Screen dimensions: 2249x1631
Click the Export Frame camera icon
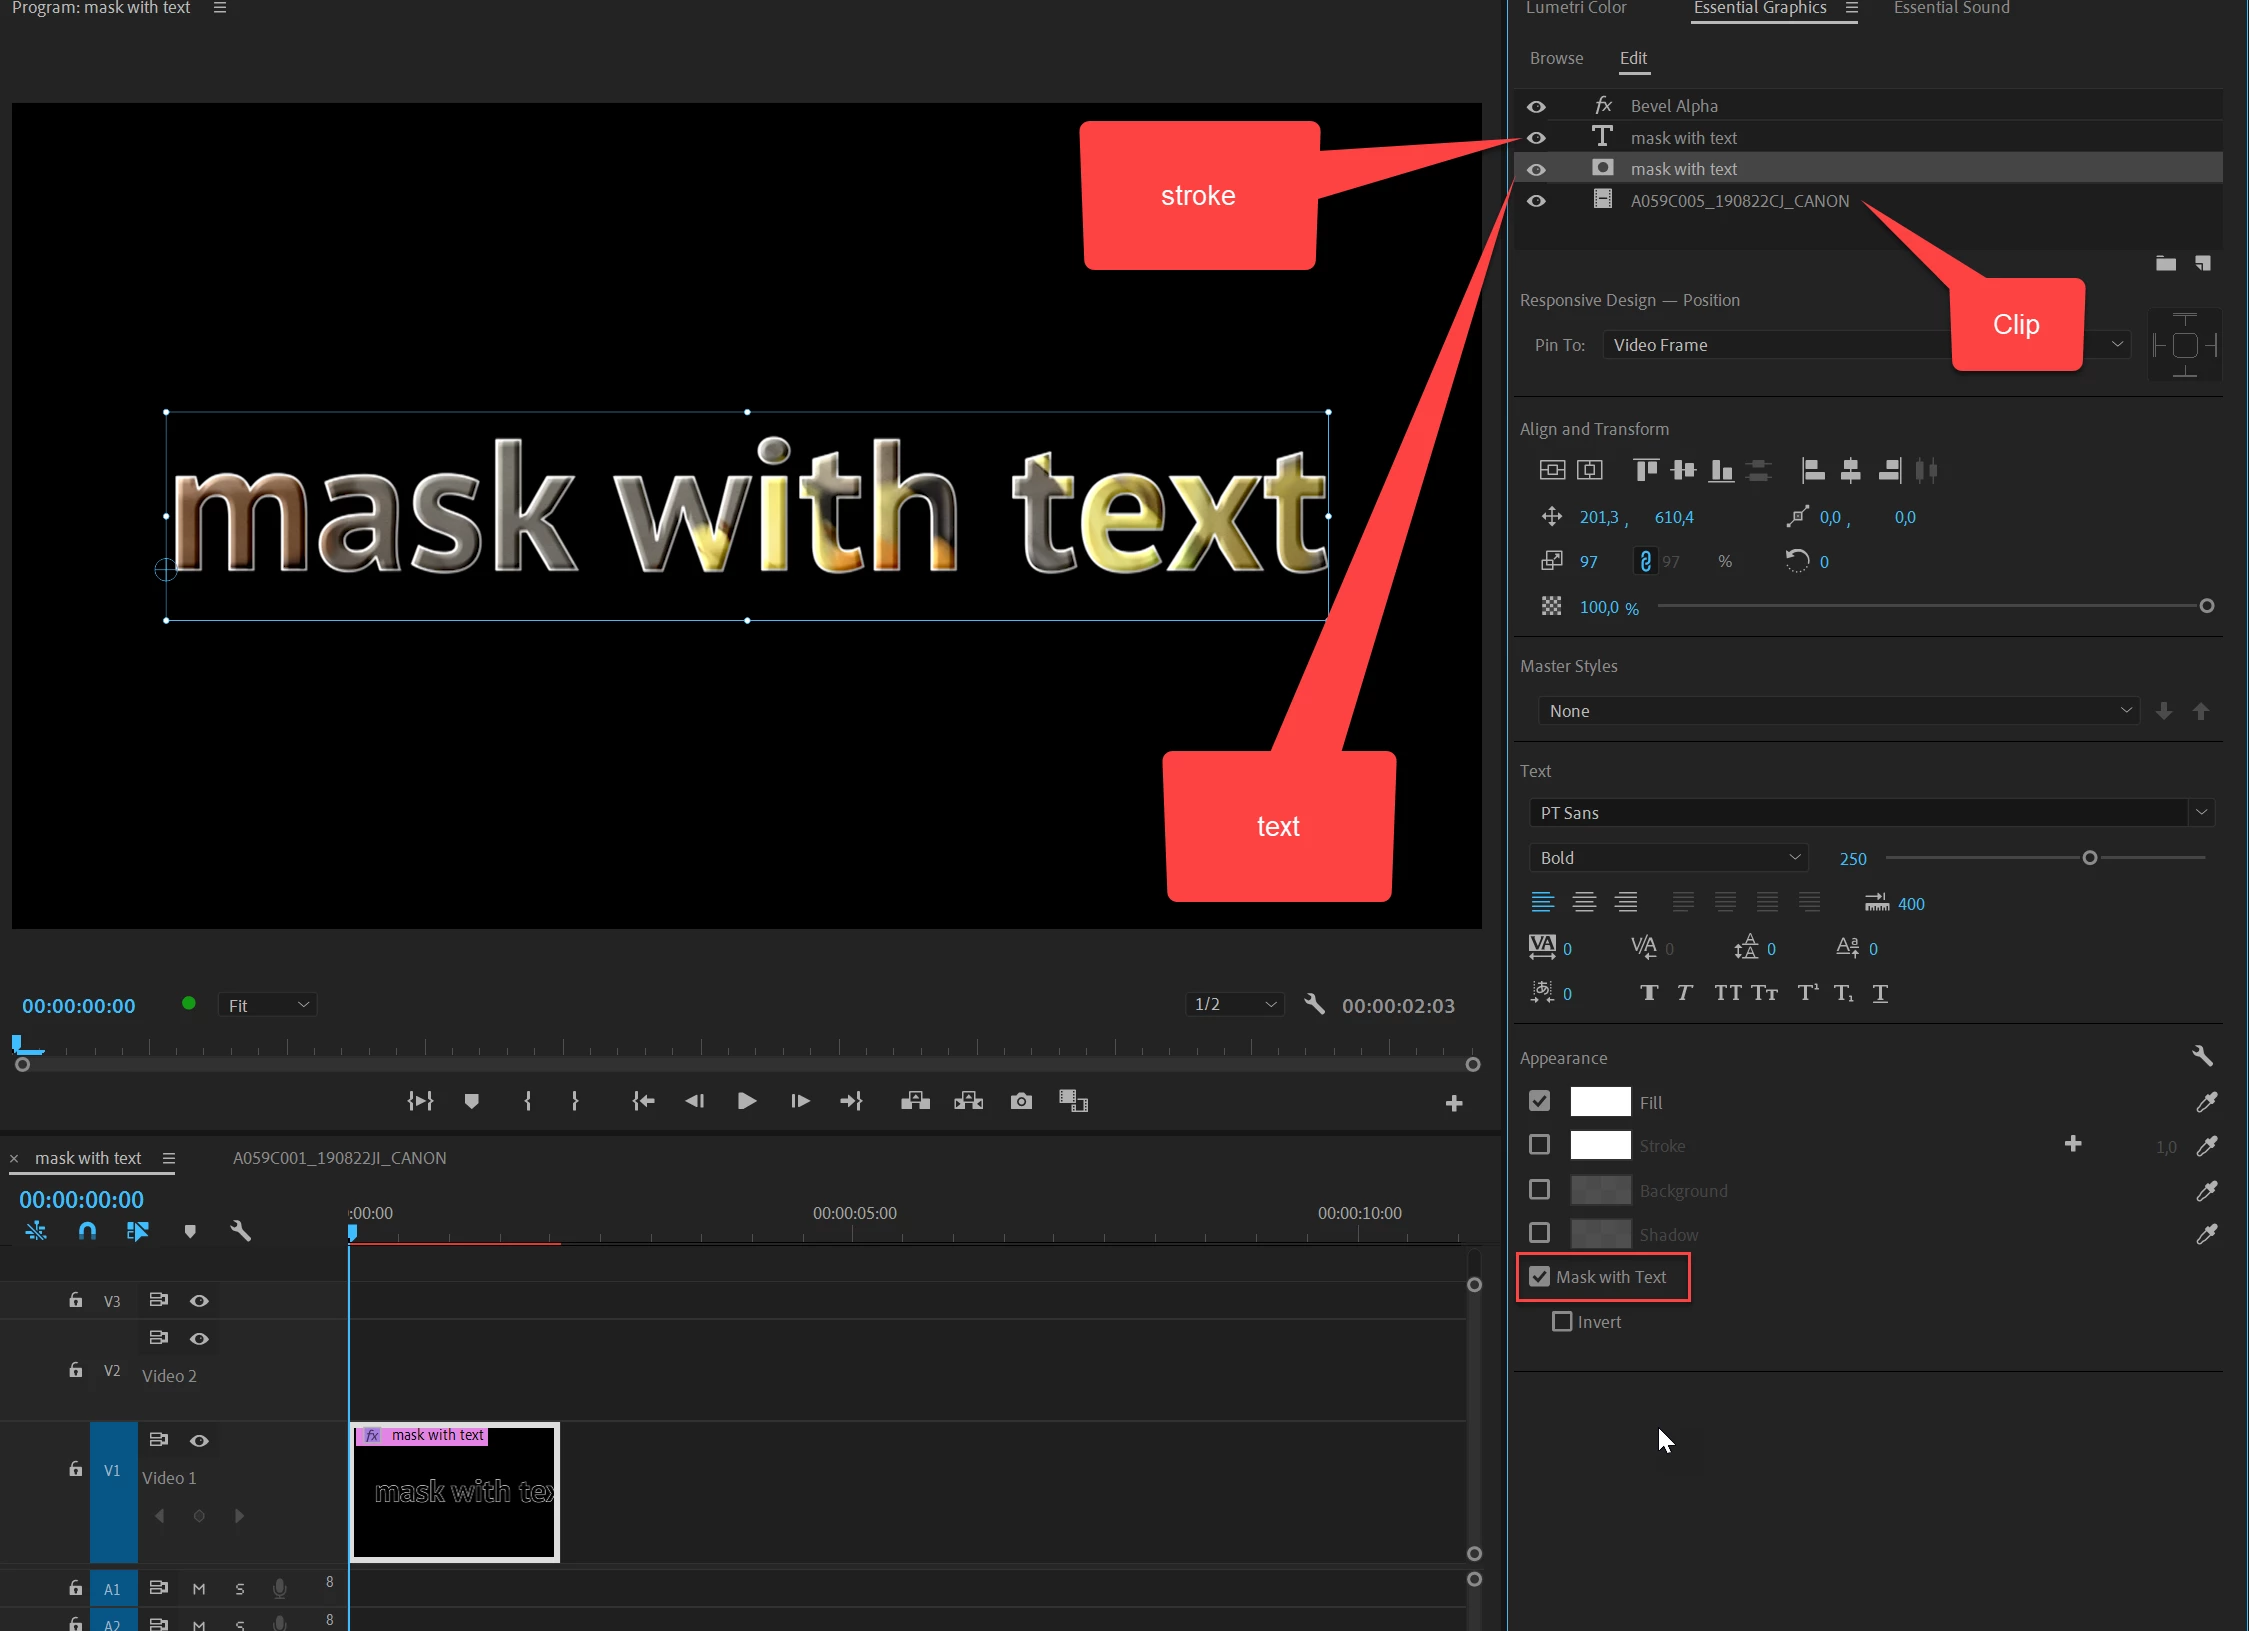pos(1021,1101)
